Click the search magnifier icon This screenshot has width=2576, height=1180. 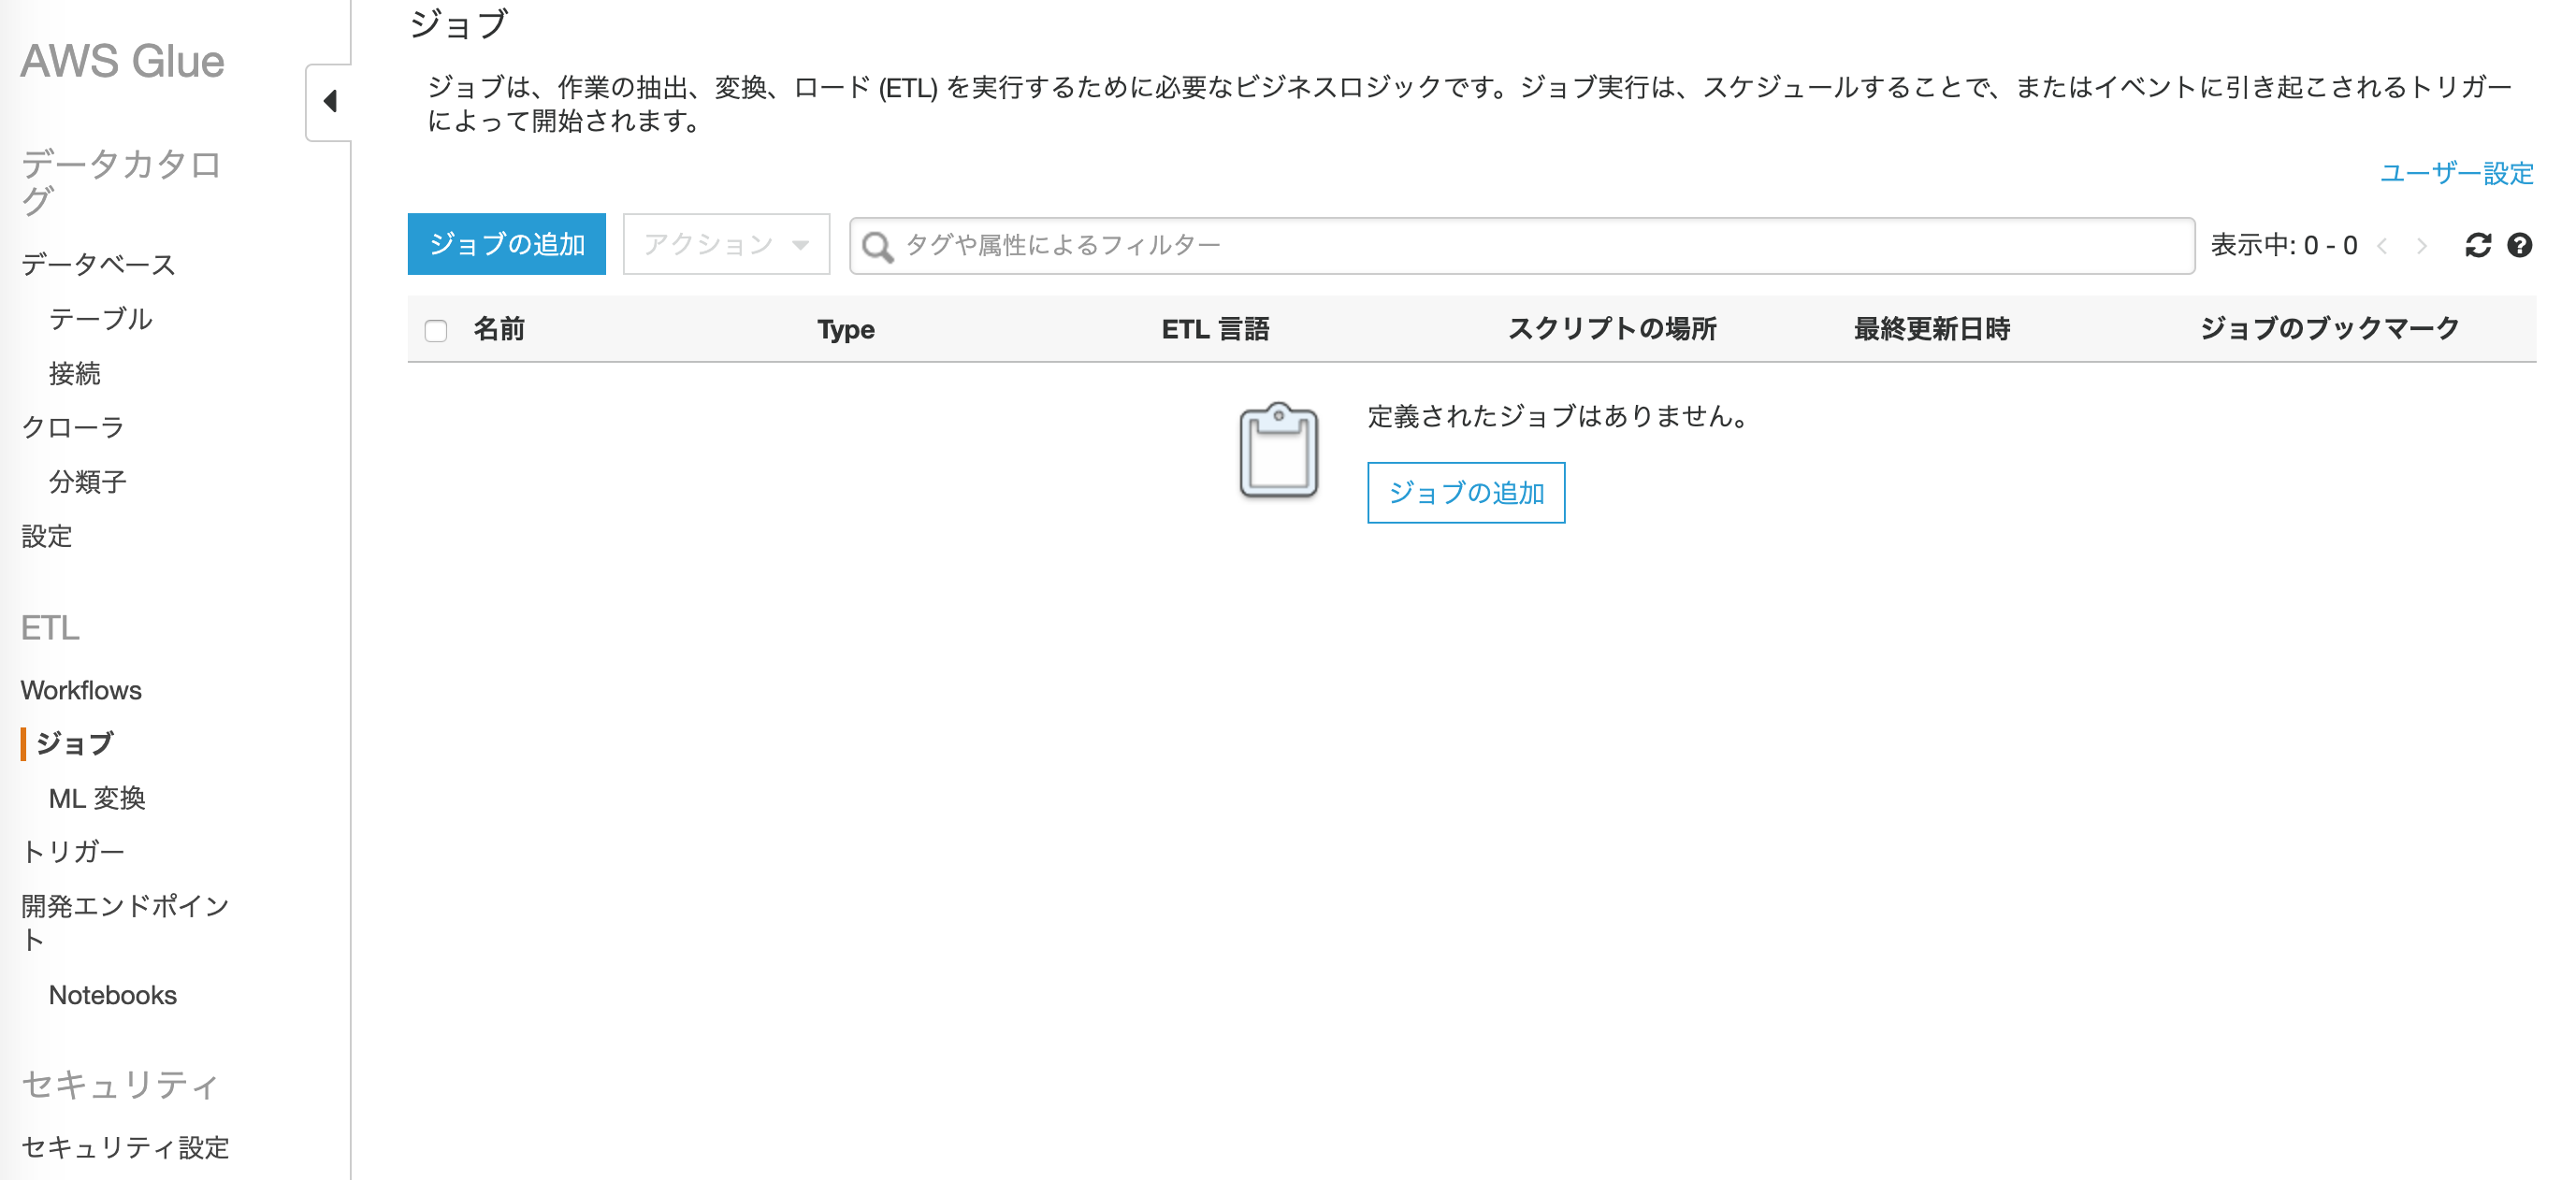click(x=877, y=246)
